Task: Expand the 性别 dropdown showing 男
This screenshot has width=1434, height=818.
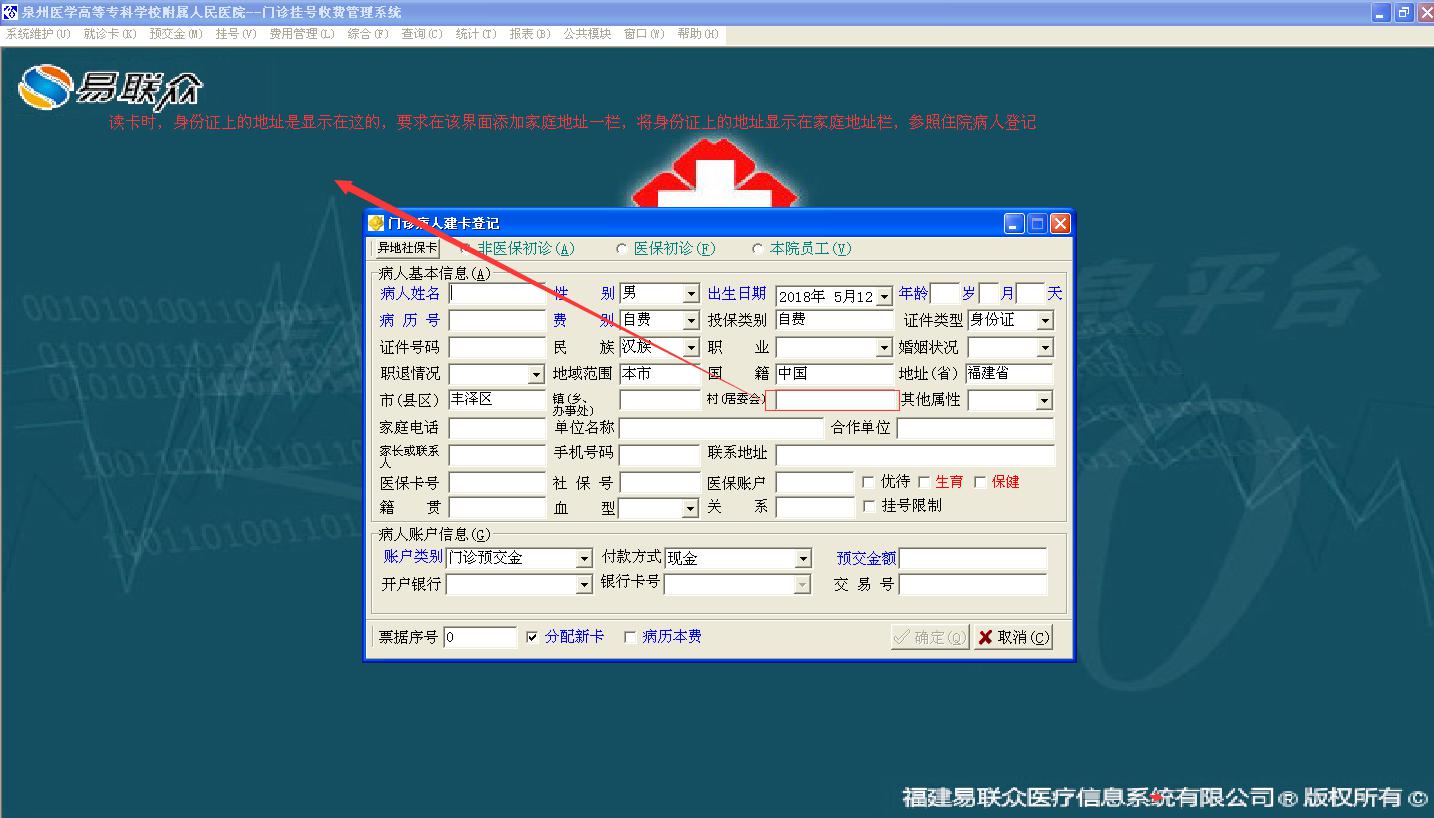Action: (x=691, y=294)
